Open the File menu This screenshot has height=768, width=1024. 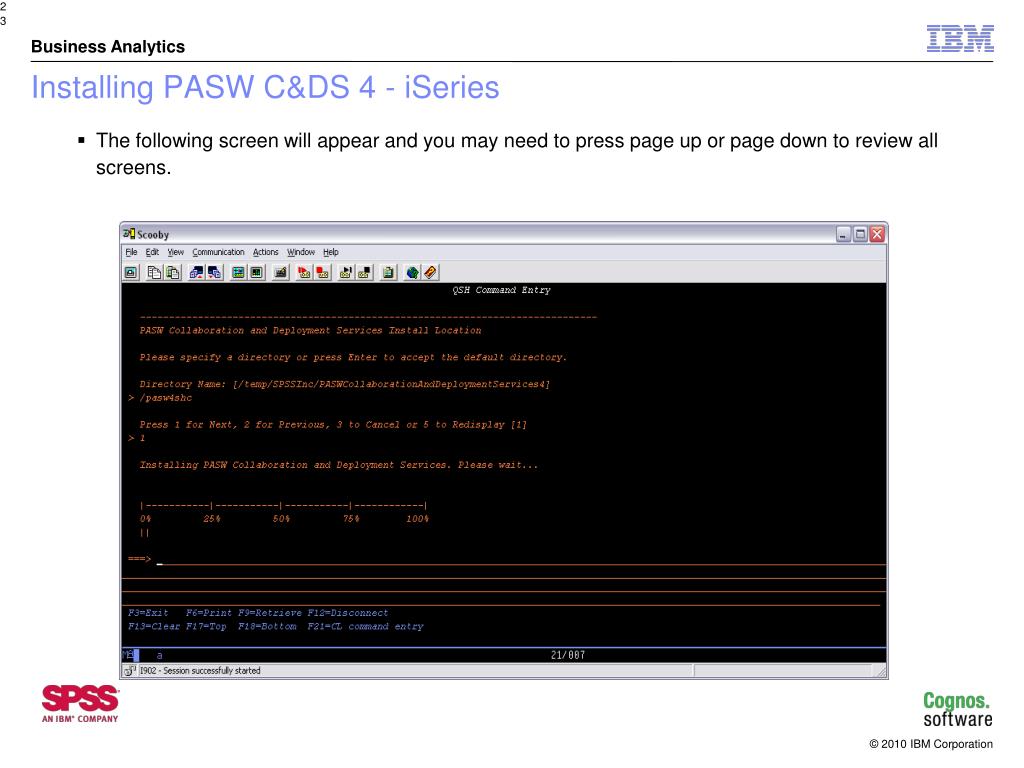pyautogui.click(x=131, y=252)
